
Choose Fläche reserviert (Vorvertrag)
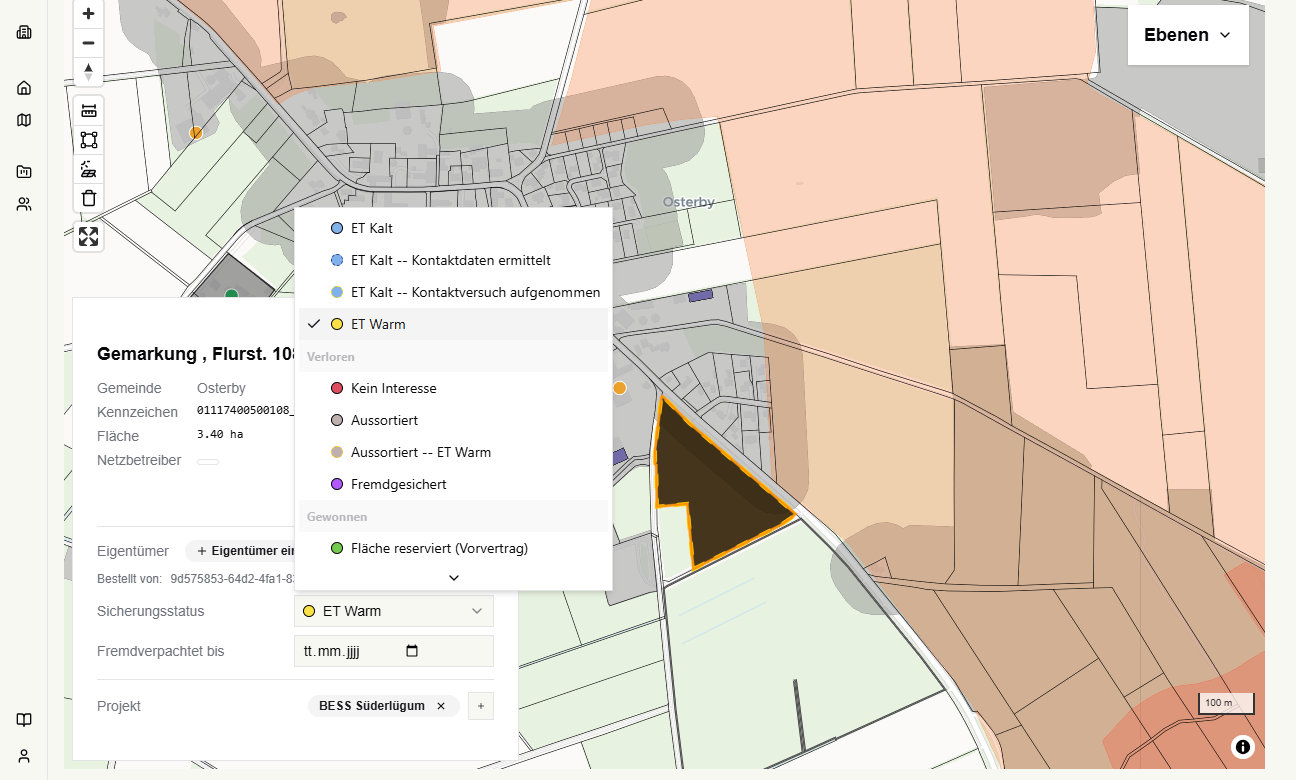click(x=454, y=548)
